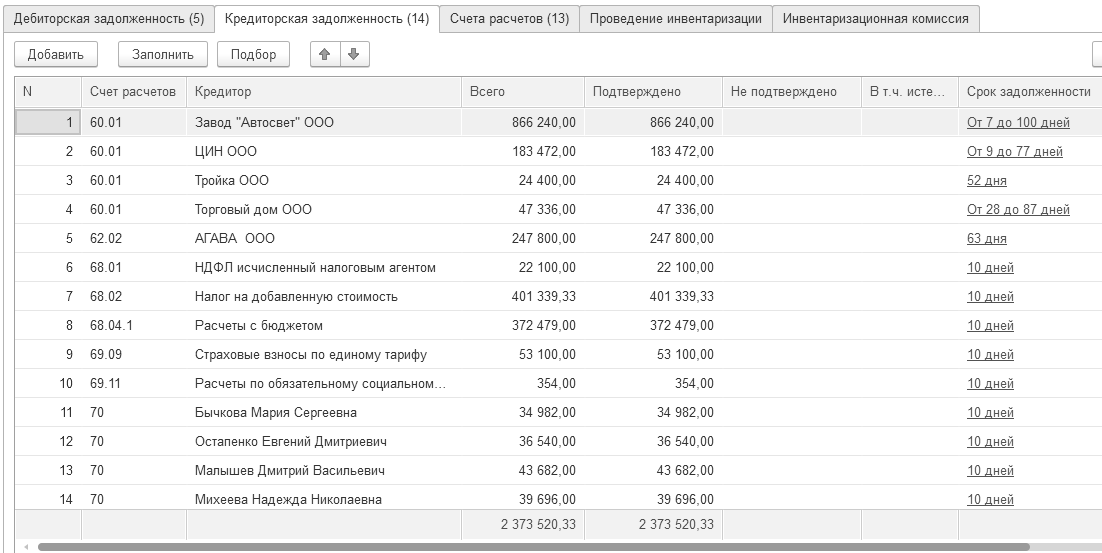Click the horizontal scrollbar thumb of the table
Viewport: 1102px width, 553px height.
tap(533, 547)
